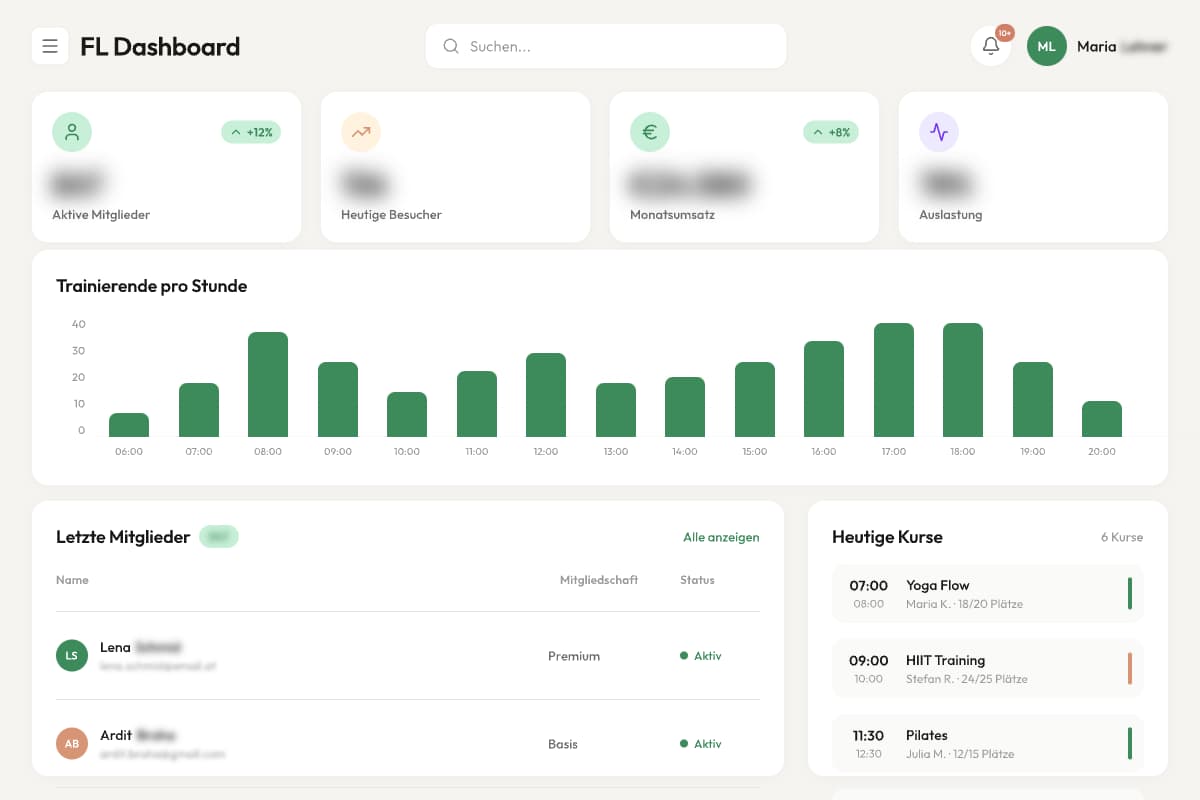Click the notification bell icon
Screen dimensions: 1200x800
(989, 46)
